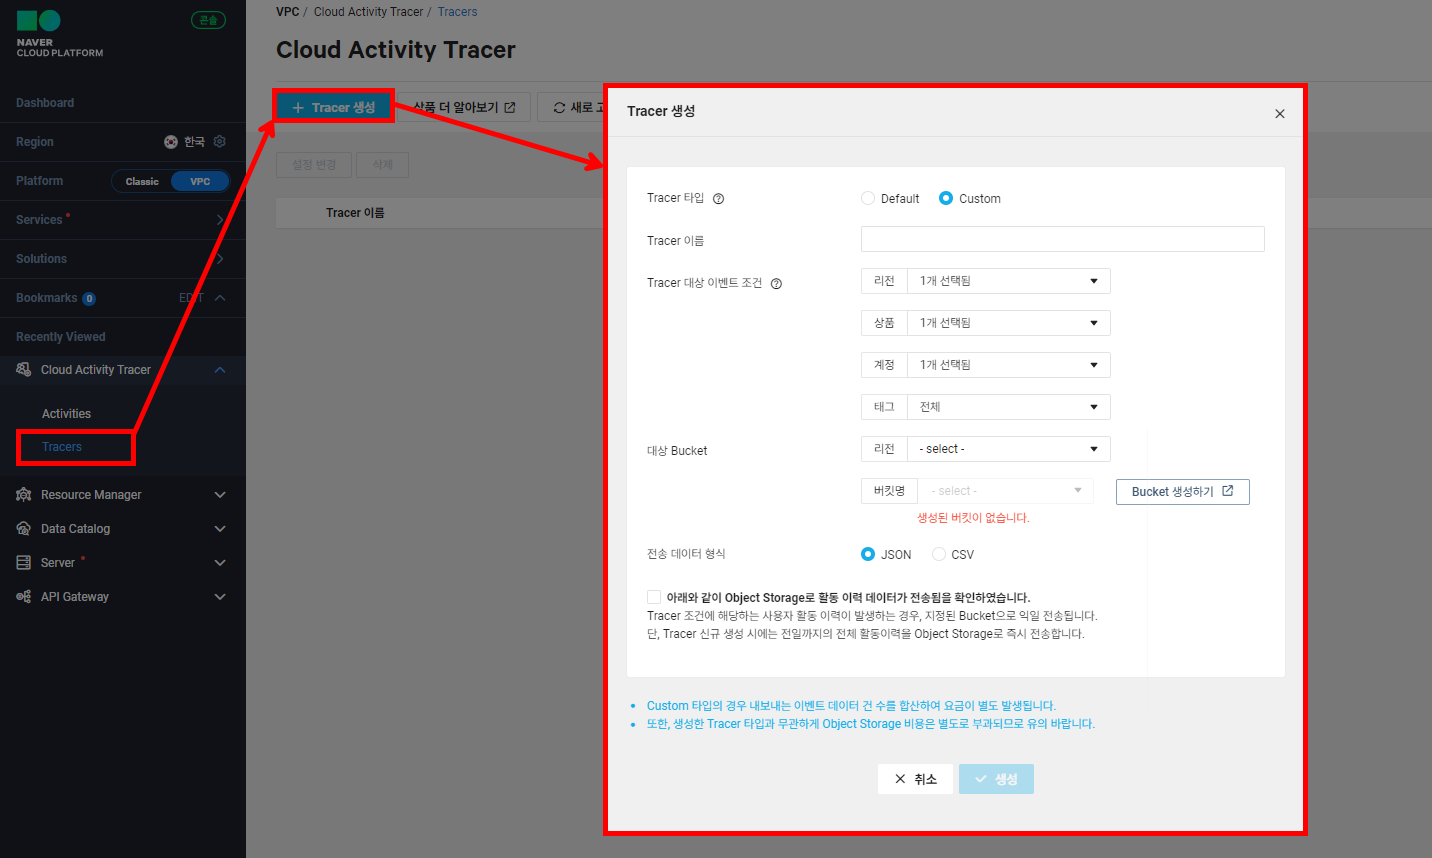The width and height of the screenshot is (1432, 858).
Task: Click 삭제 disabled button
Action: pos(382,165)
